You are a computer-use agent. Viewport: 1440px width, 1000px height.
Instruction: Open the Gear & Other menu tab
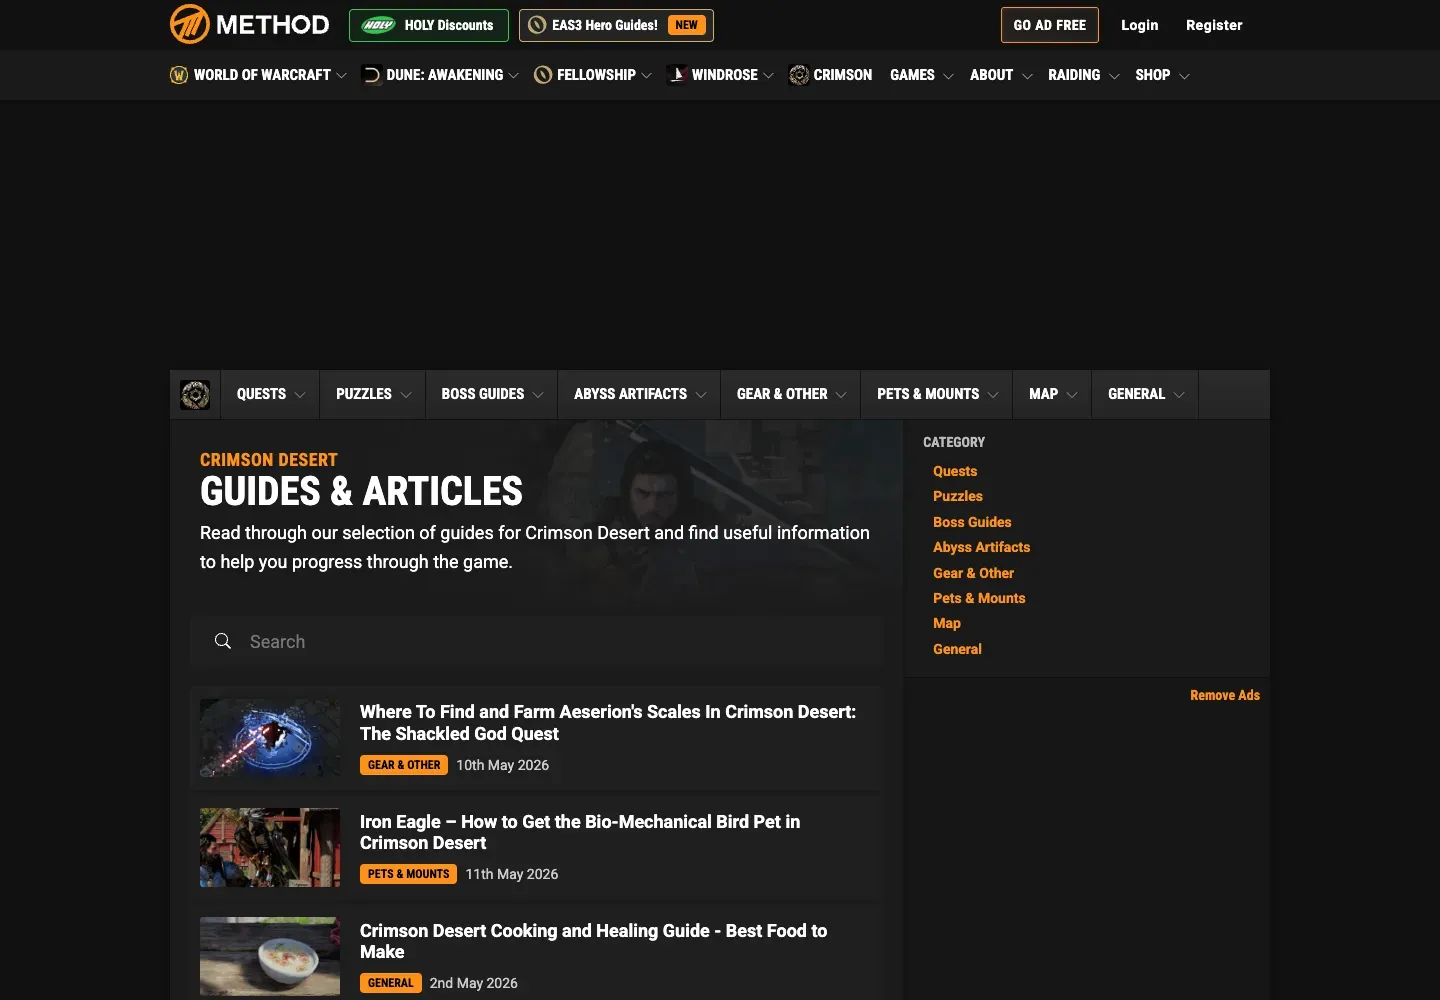click(791, 394)
